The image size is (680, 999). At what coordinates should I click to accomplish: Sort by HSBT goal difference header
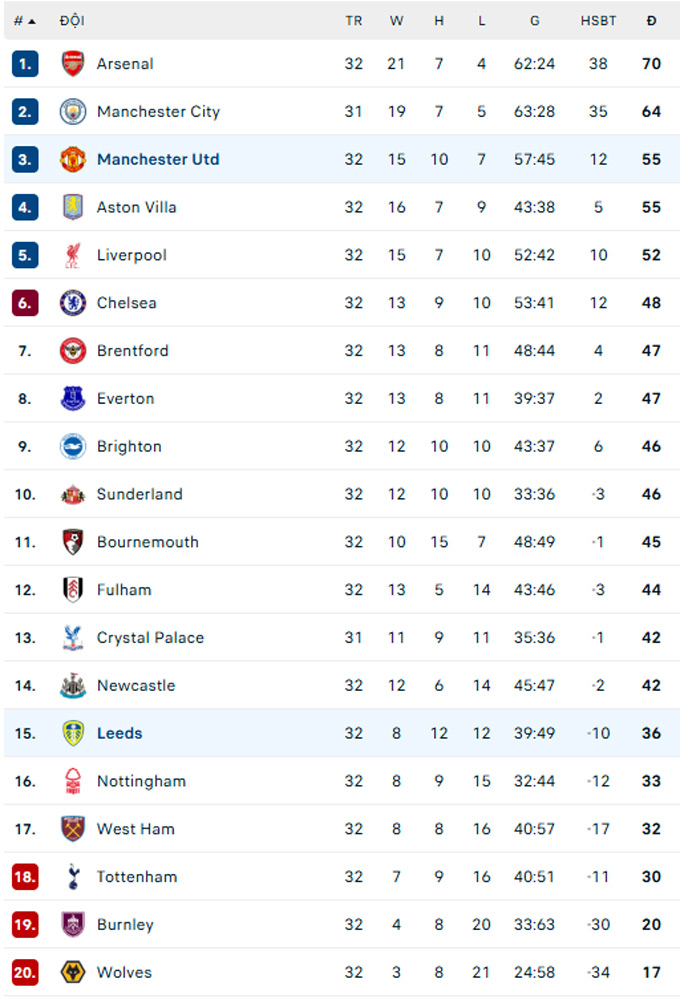point(598,21)
